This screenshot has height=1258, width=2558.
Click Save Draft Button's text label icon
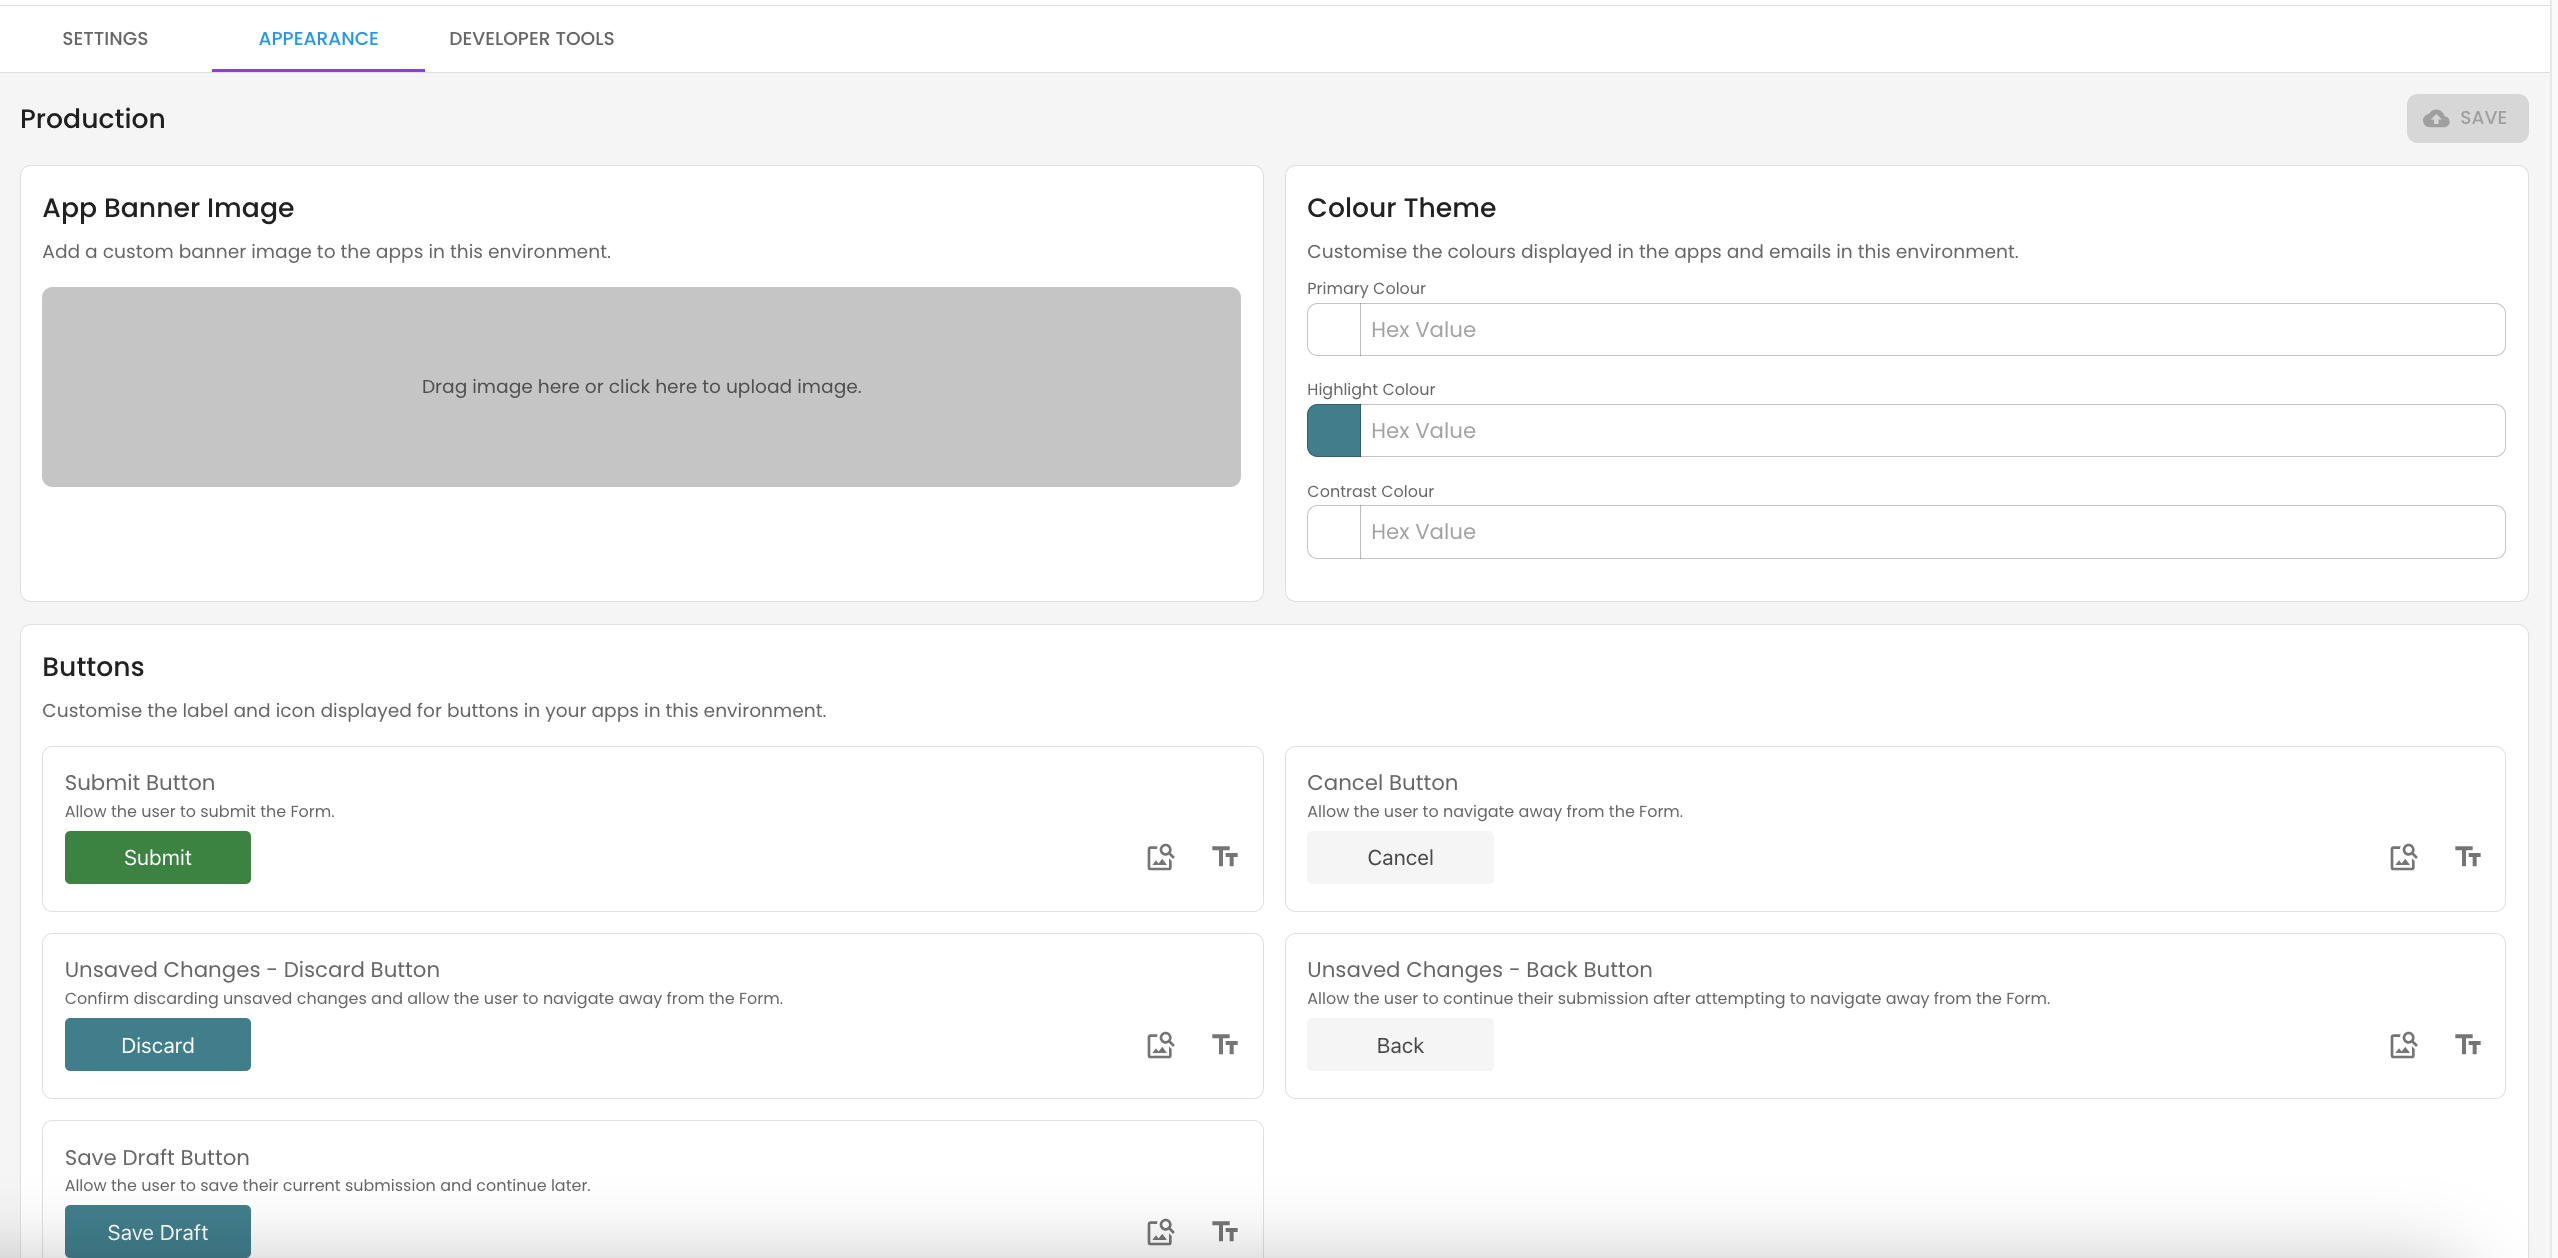click(x=1225, y=1232)
